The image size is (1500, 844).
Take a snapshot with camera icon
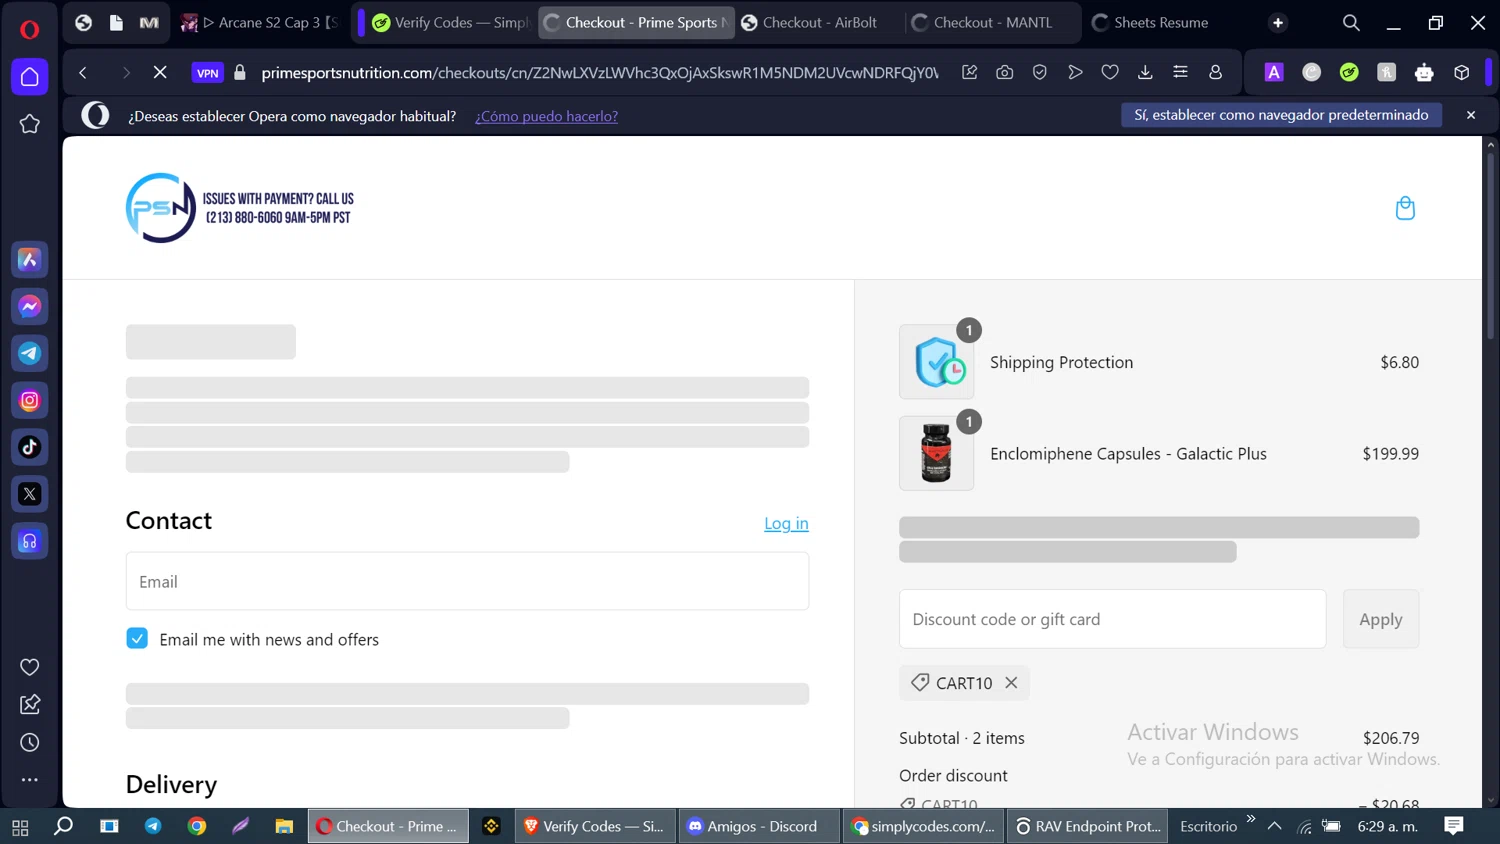pos(1005,72)
